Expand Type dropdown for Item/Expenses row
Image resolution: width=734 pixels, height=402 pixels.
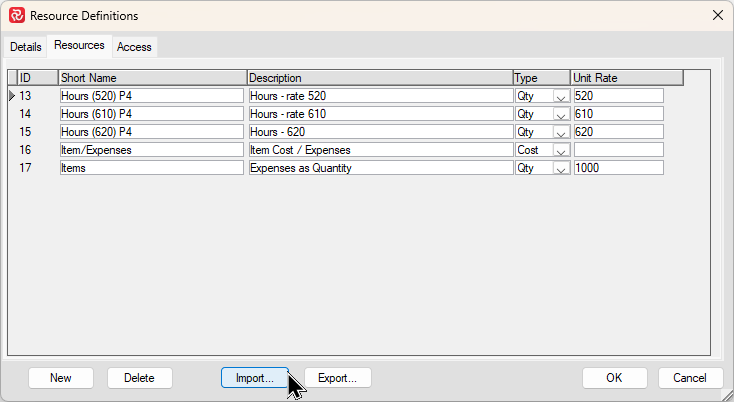[560, 150]
